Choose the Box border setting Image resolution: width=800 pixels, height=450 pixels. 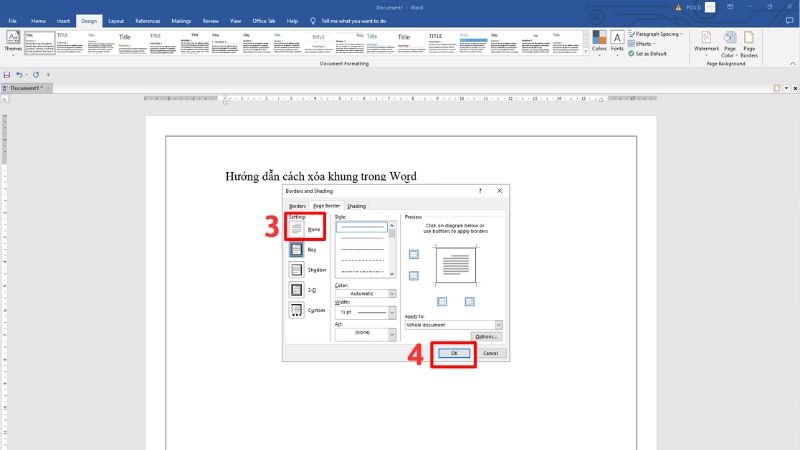[298, 249]
